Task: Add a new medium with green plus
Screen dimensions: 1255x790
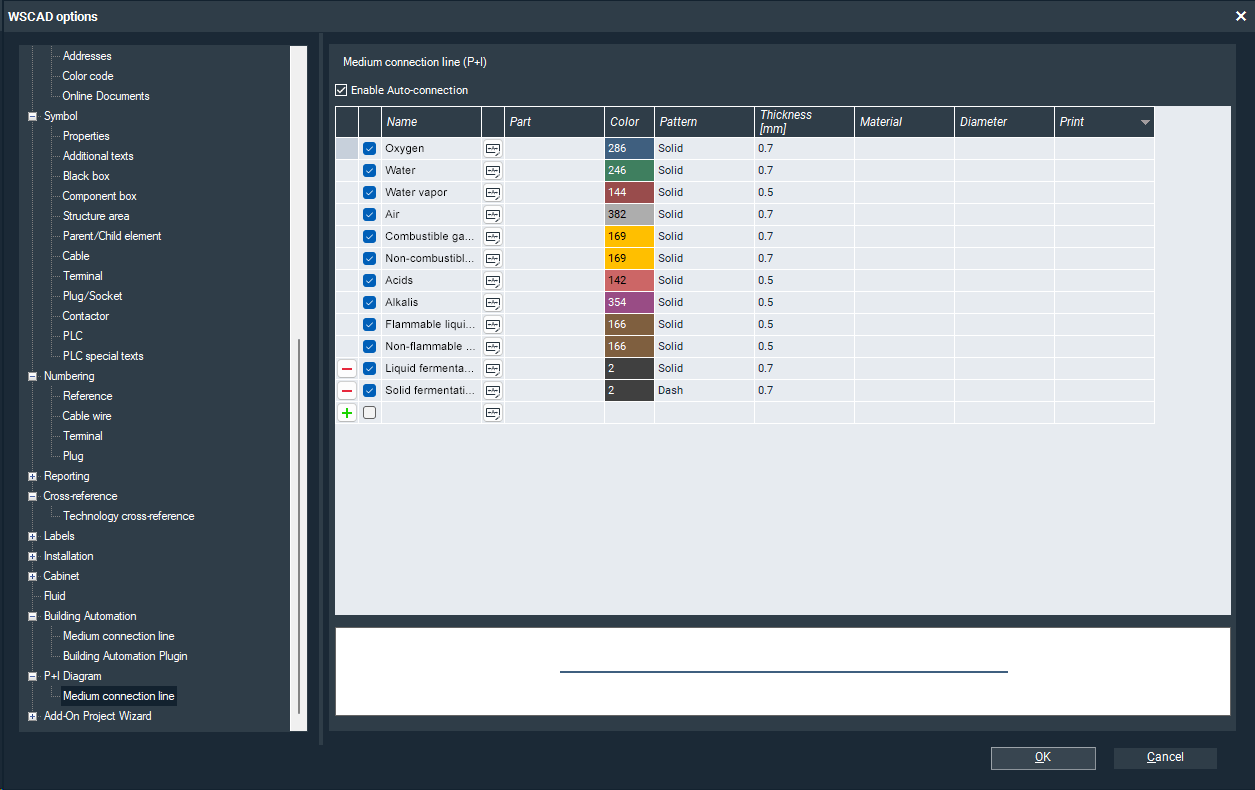Action: 347,413
